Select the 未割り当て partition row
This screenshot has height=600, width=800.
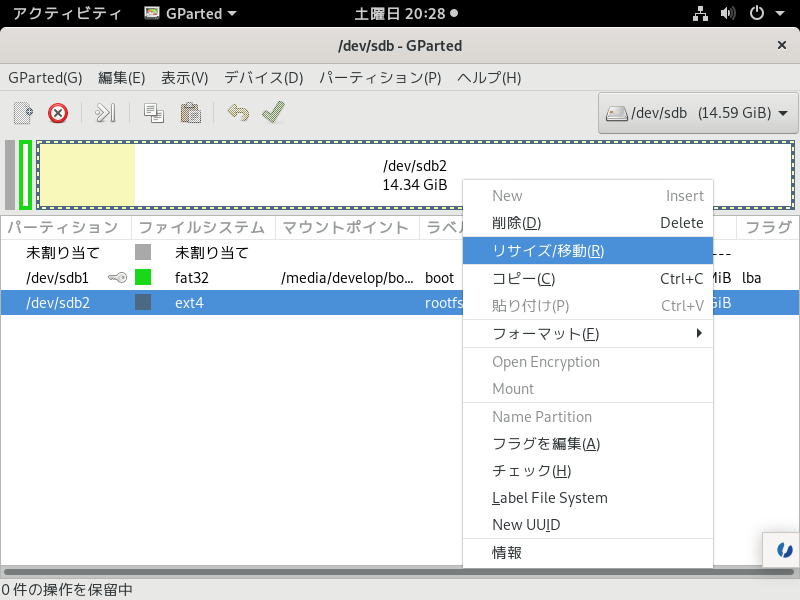point(400,253)
